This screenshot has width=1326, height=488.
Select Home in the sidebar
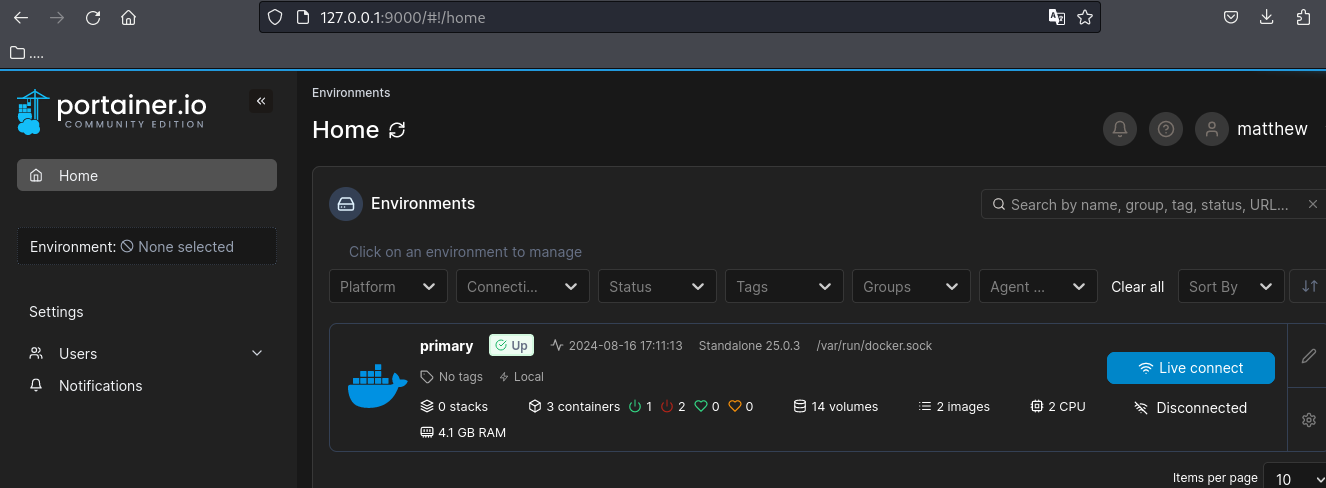tap(147, 175)
